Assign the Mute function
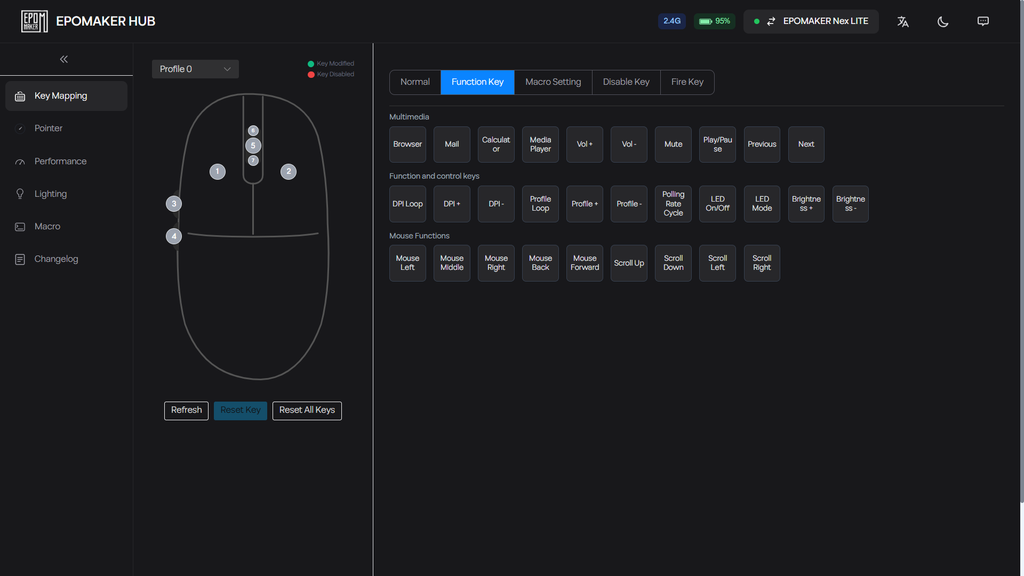 point(673,144)
